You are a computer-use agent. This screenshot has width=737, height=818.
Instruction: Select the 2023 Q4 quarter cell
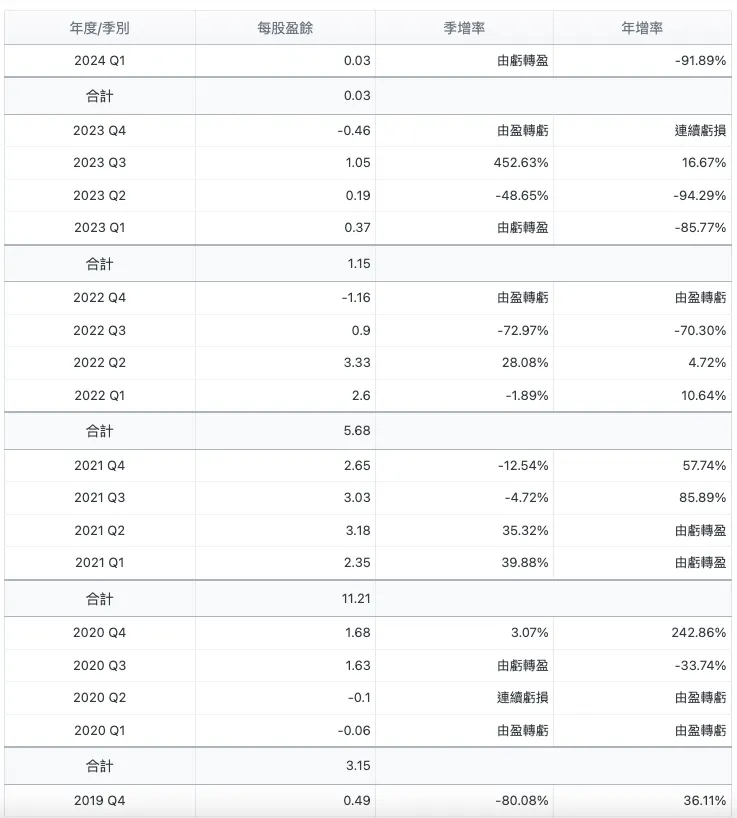[x=99, y=131]
